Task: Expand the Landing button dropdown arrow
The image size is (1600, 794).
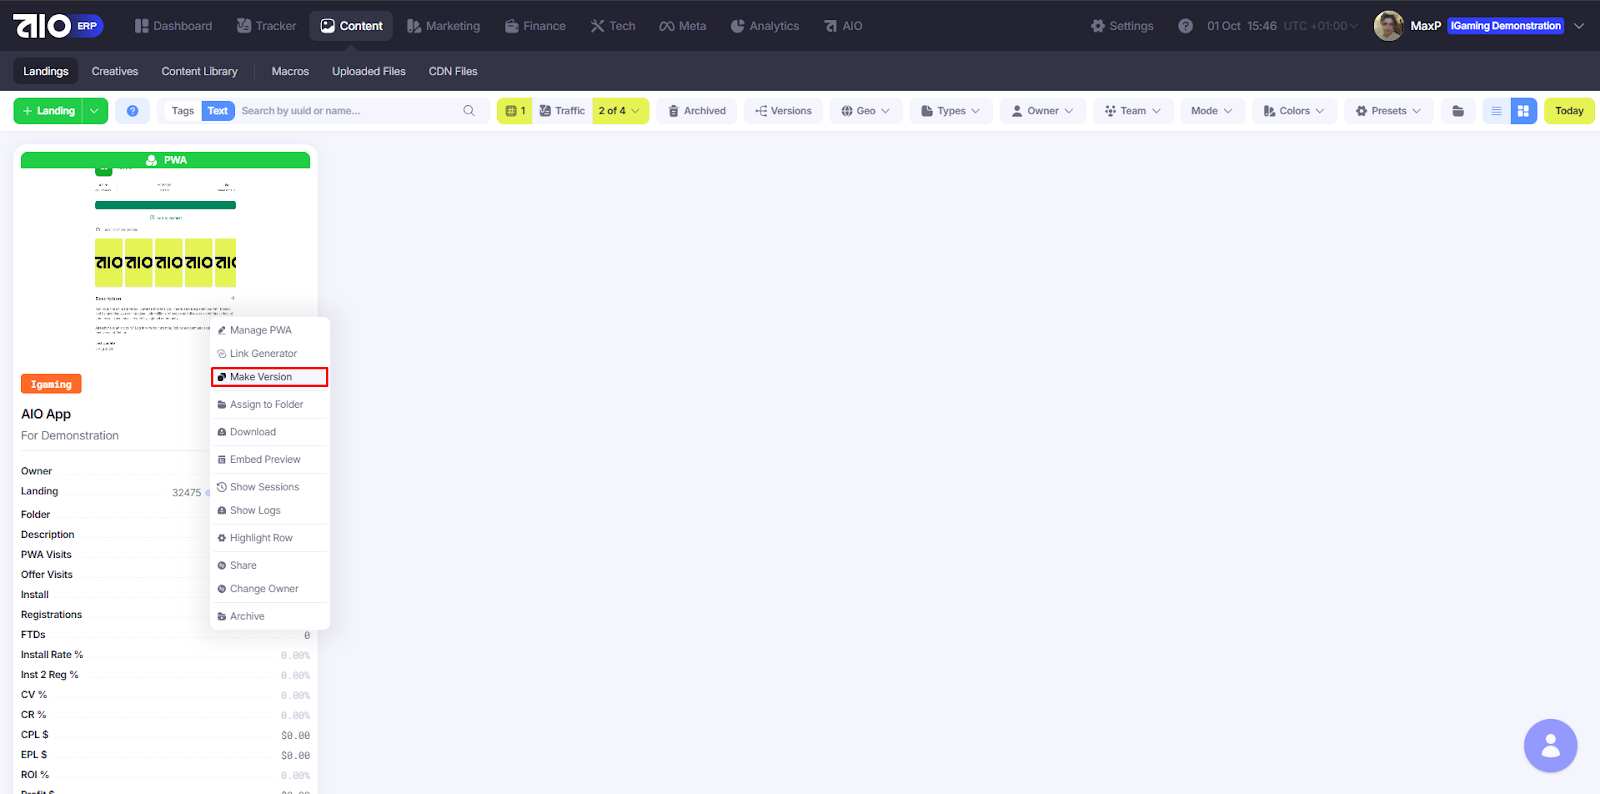Action: pos(95,111)
